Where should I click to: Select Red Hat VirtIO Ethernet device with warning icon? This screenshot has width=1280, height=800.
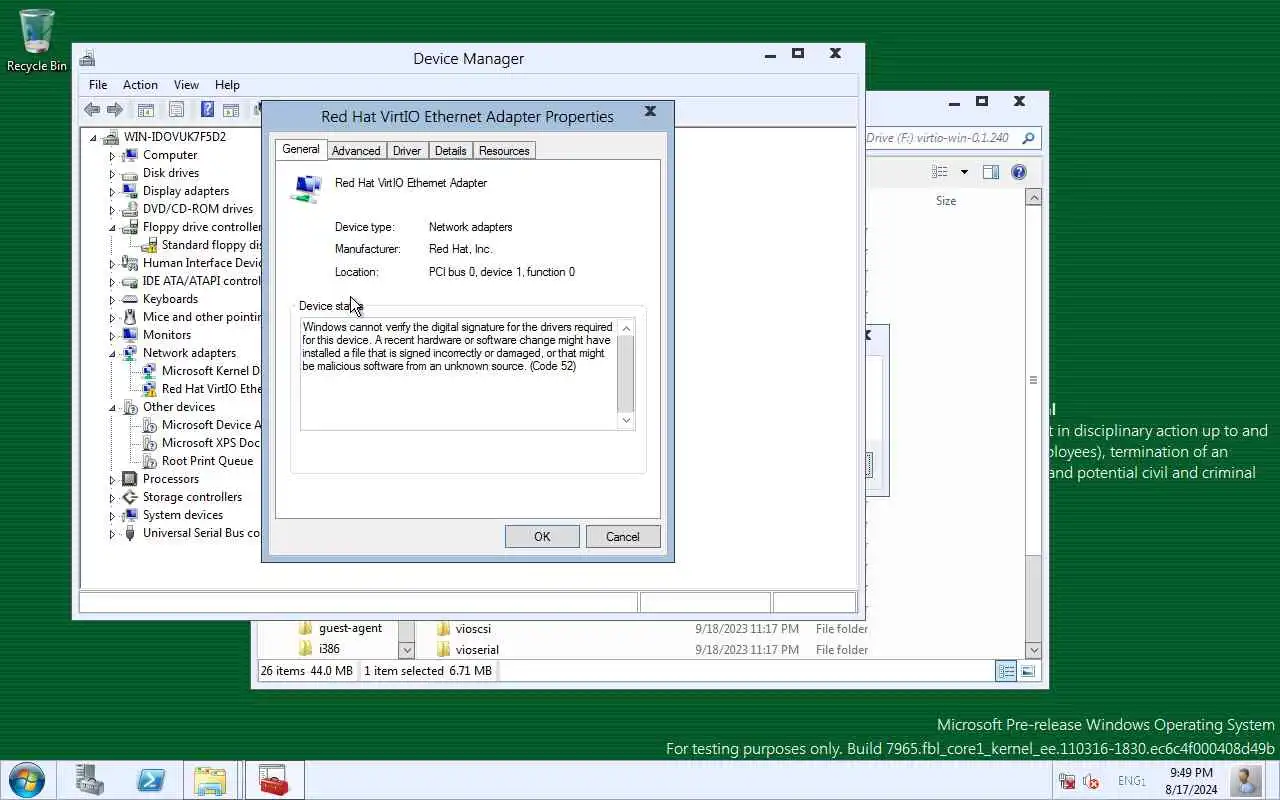click(201, 389)
